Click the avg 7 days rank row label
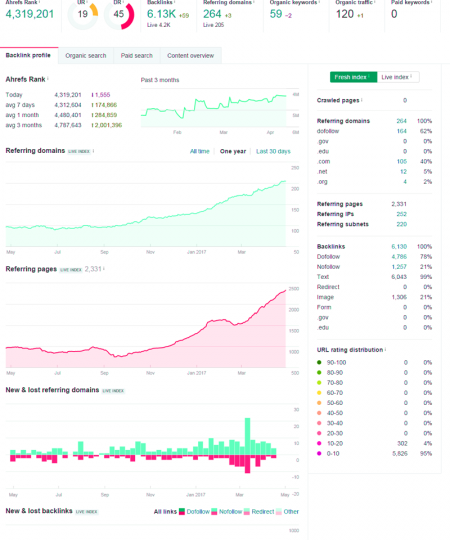 pos(20,105)
